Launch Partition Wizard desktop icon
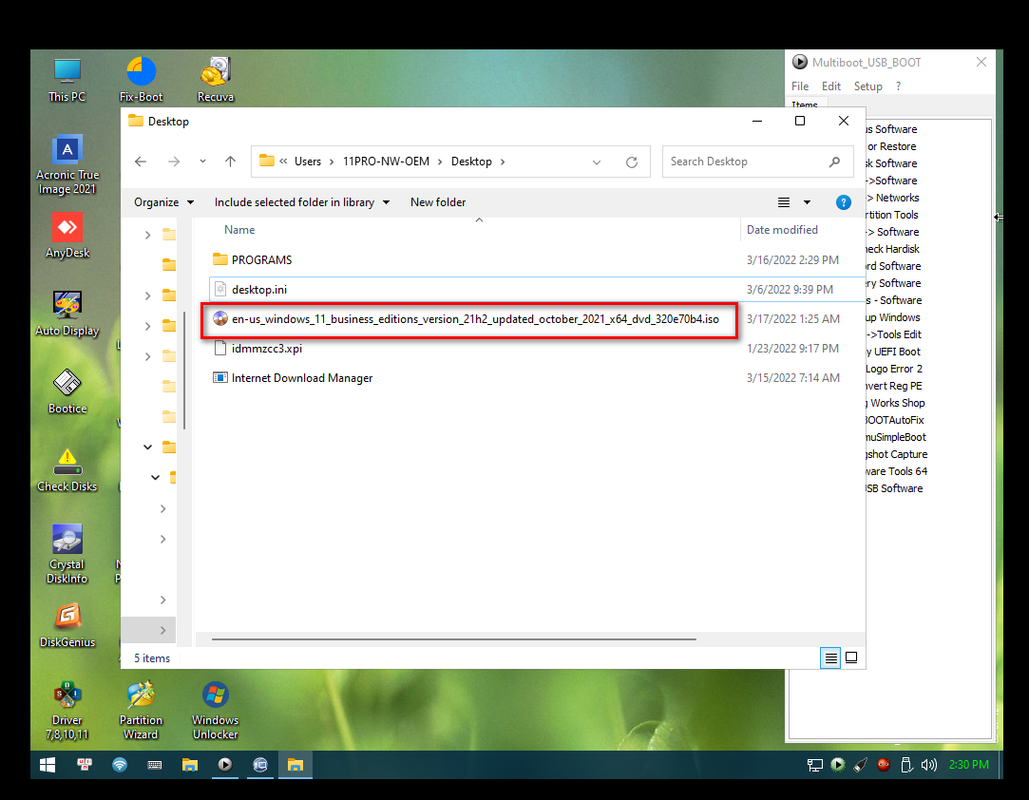Viewport: 1029px width, 800px height. 141,710
